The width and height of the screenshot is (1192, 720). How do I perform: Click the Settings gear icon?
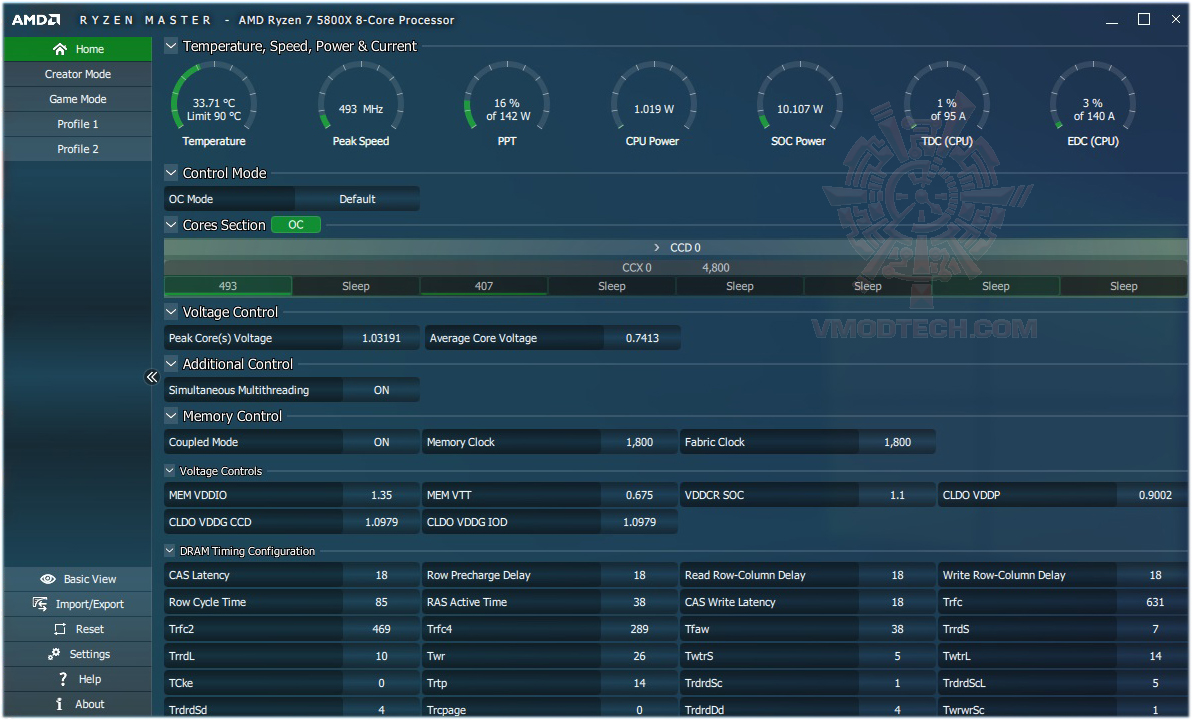tap(54, 654)
